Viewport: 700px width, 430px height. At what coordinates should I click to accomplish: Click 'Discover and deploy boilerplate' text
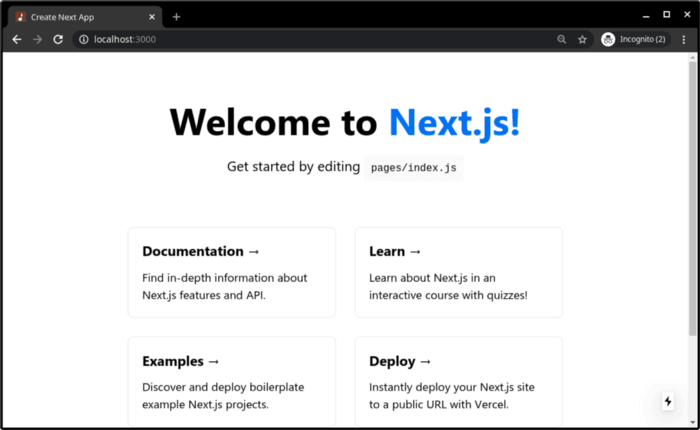tap(223, 387)
